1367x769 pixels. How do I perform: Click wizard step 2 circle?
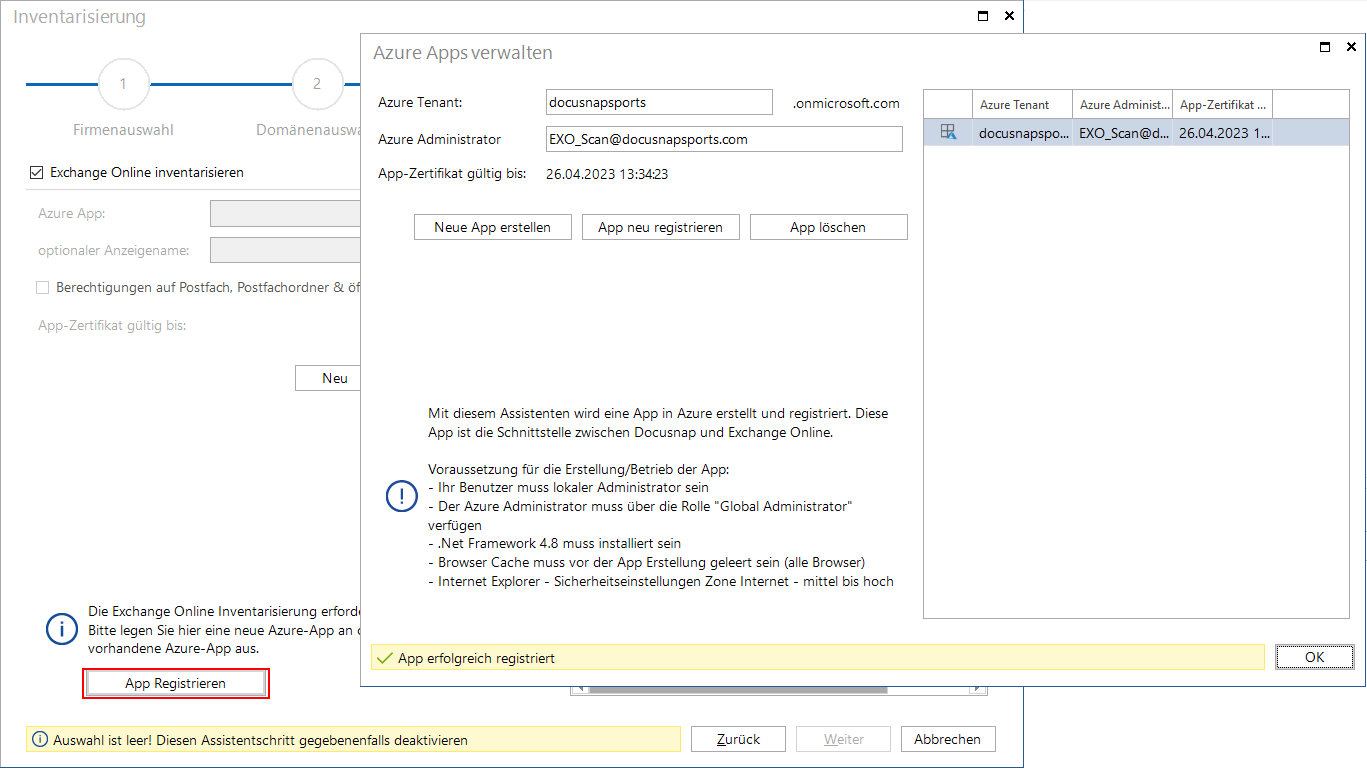click(317, 84)
